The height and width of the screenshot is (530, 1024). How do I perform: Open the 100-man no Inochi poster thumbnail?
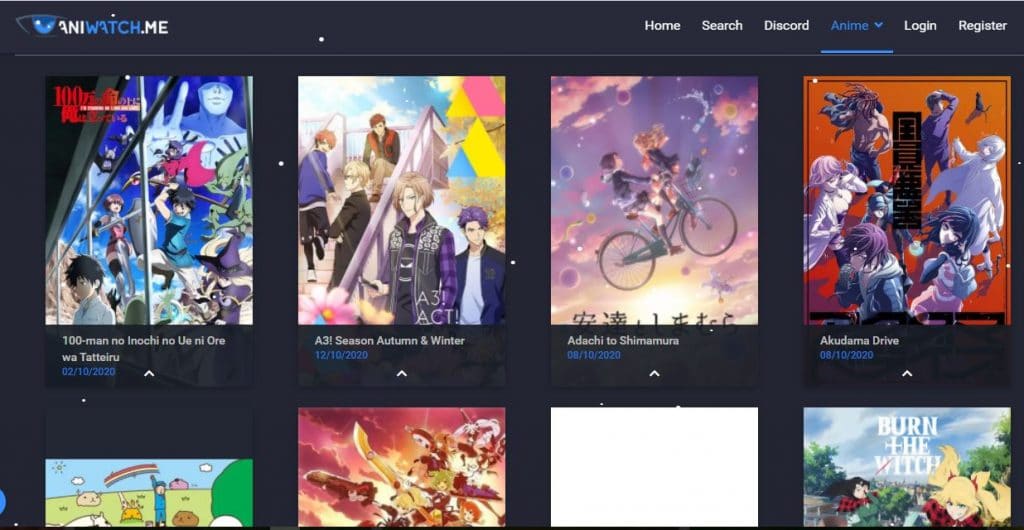tap(149, 200)
